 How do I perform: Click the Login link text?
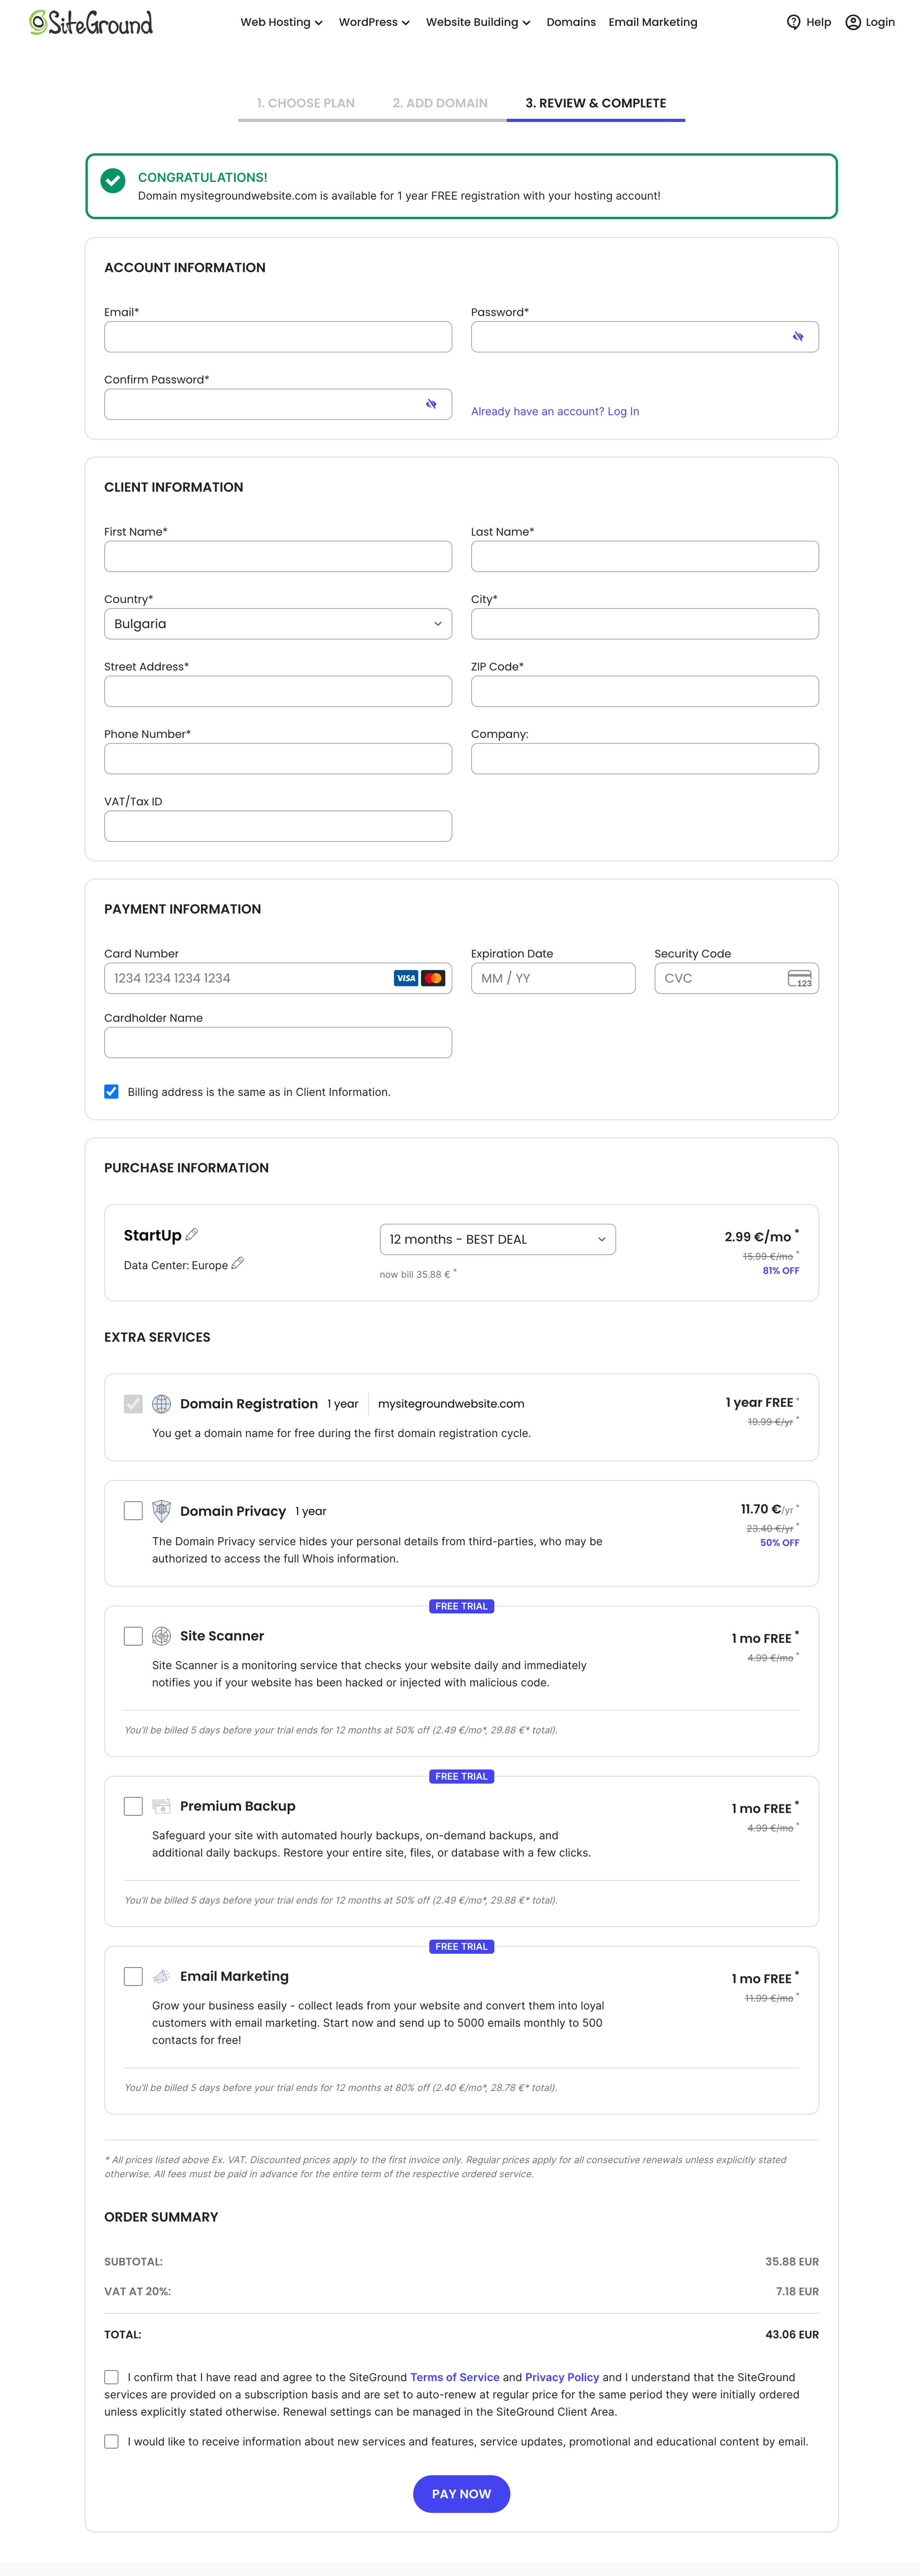pyautogui.click(x=880, y=22)
